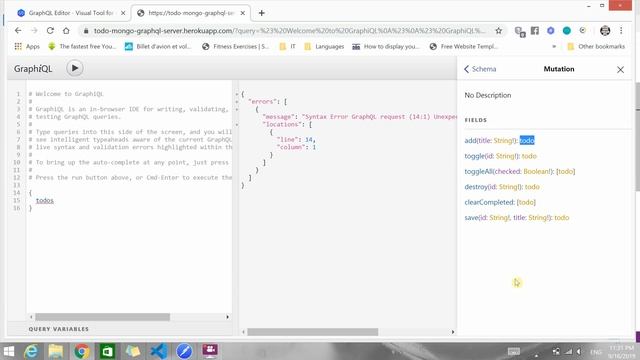The height and width of the screenshot is (360, 640).
Task: Click the blue hexagon extension icon
Action: pos(551,31)
